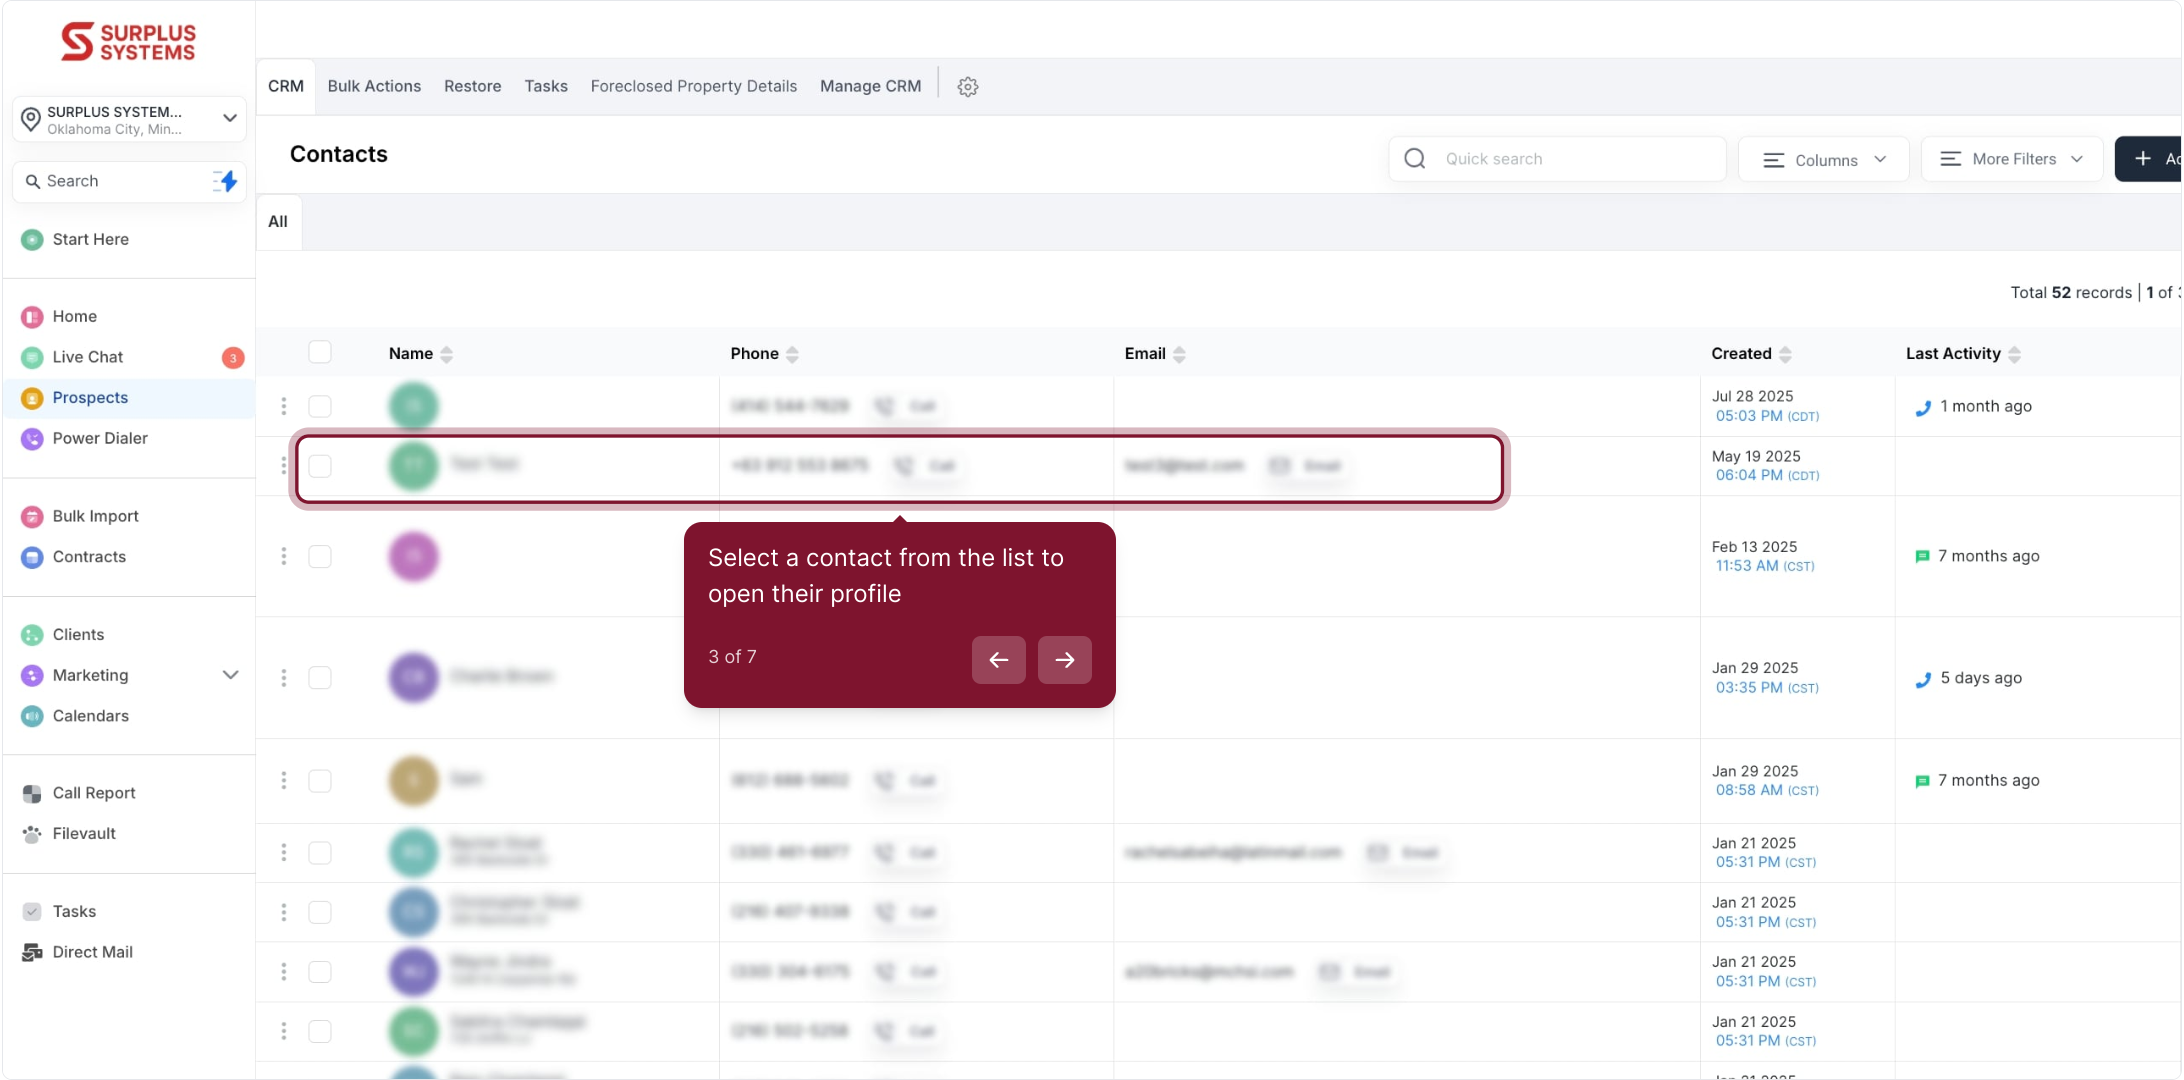Open the Foreclosed Property Details tab
This screenshot has width=2184, height=1080.
[693, 86]
